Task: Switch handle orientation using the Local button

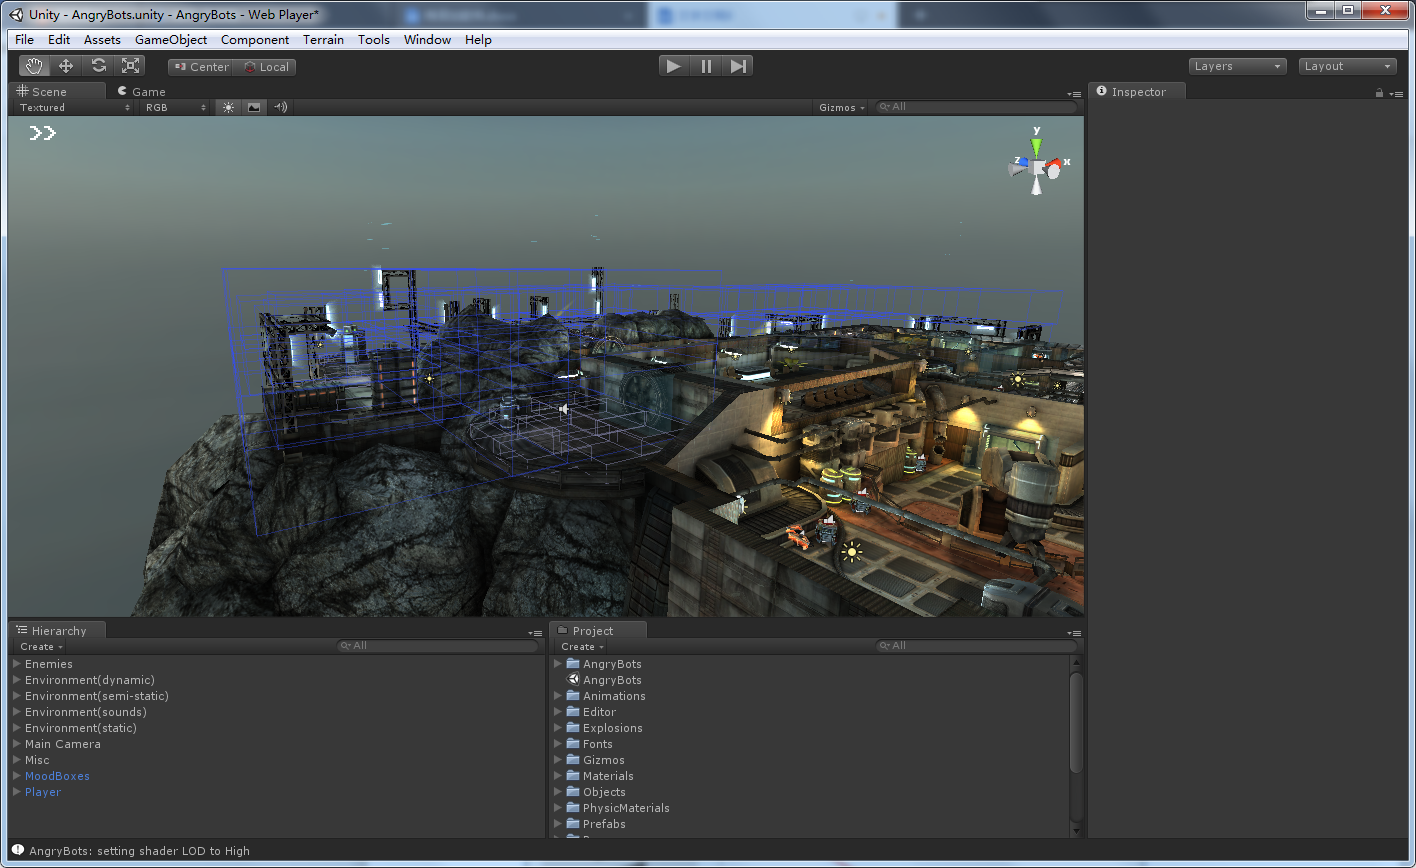Action: pyautogui.click(x=264, y=66)
